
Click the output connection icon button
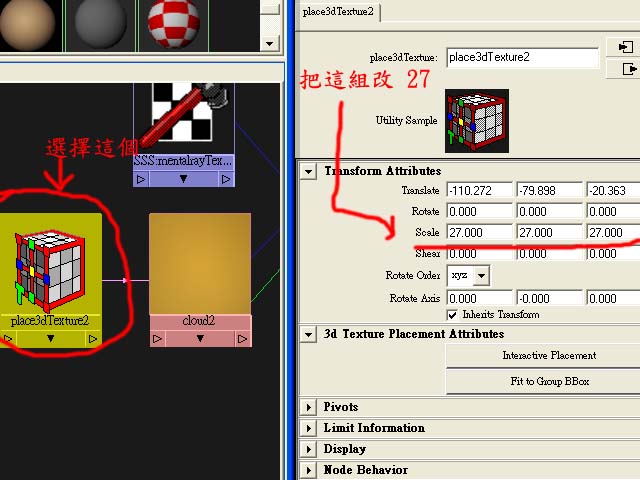[x=628, y=69]
